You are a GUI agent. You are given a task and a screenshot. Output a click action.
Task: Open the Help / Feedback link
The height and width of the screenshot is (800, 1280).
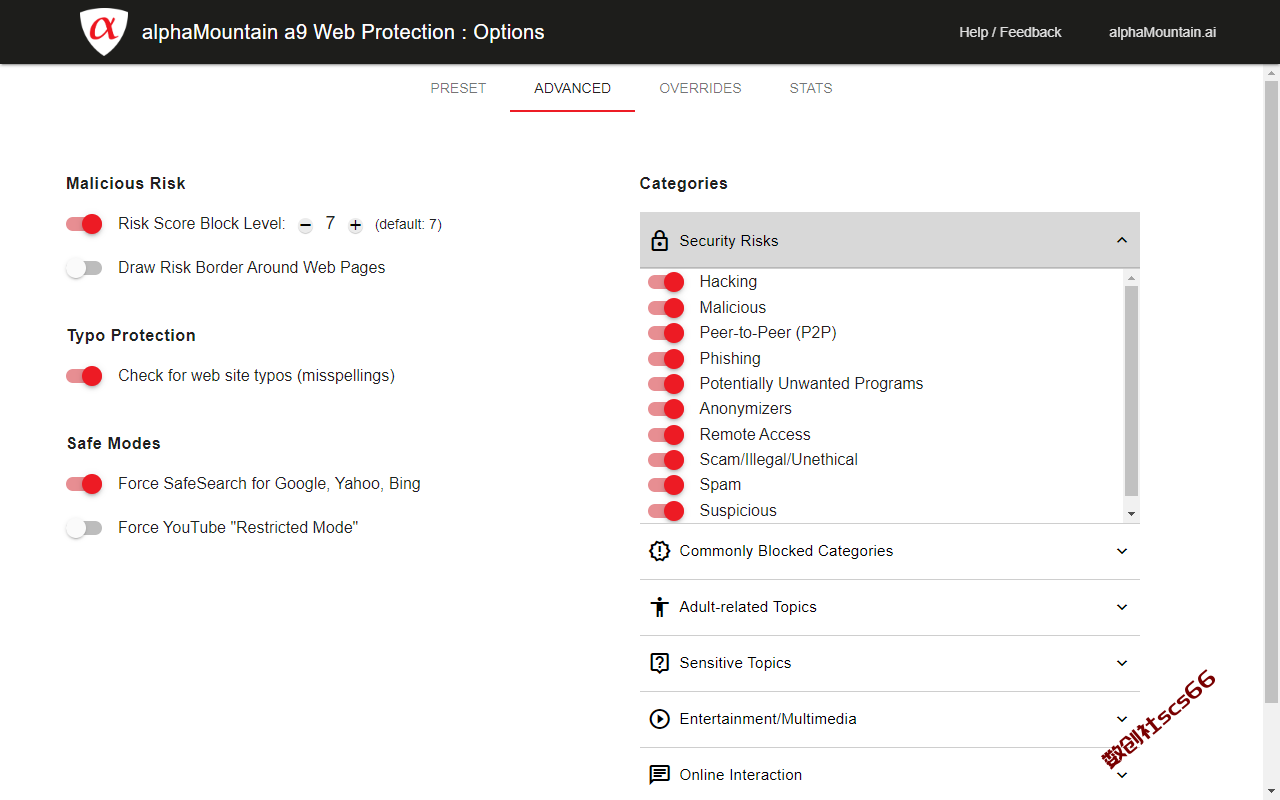[x=1010, y=32]
